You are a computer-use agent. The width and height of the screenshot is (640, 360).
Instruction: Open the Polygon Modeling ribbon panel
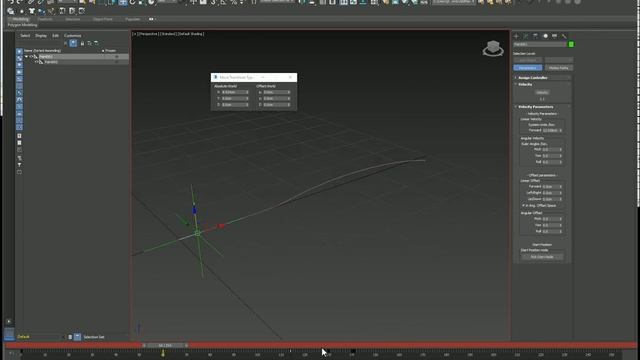[22, 25]
